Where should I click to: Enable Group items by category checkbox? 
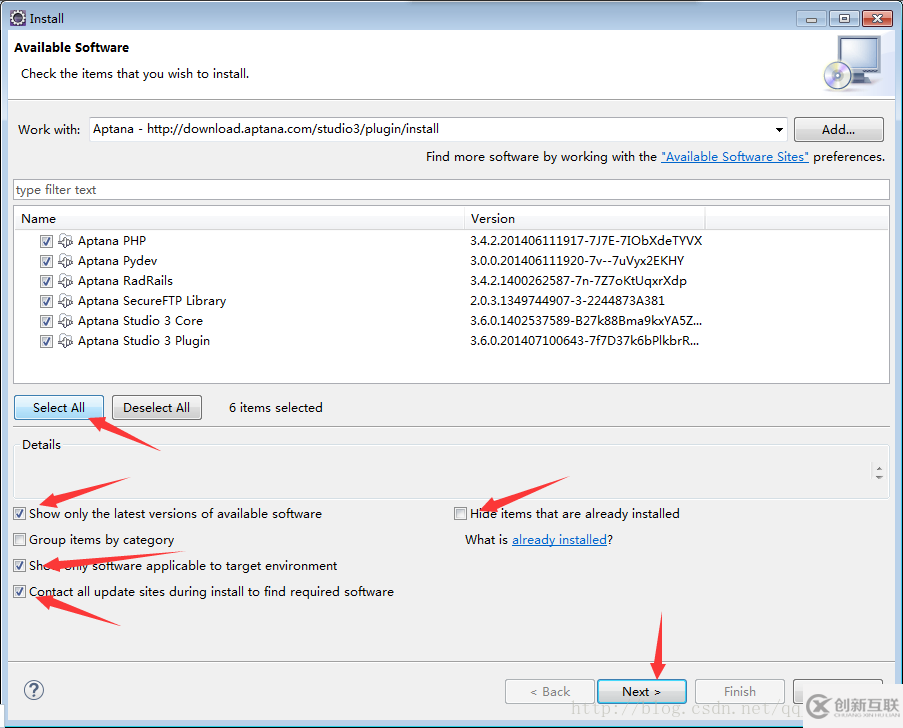(x=20, y=540)
